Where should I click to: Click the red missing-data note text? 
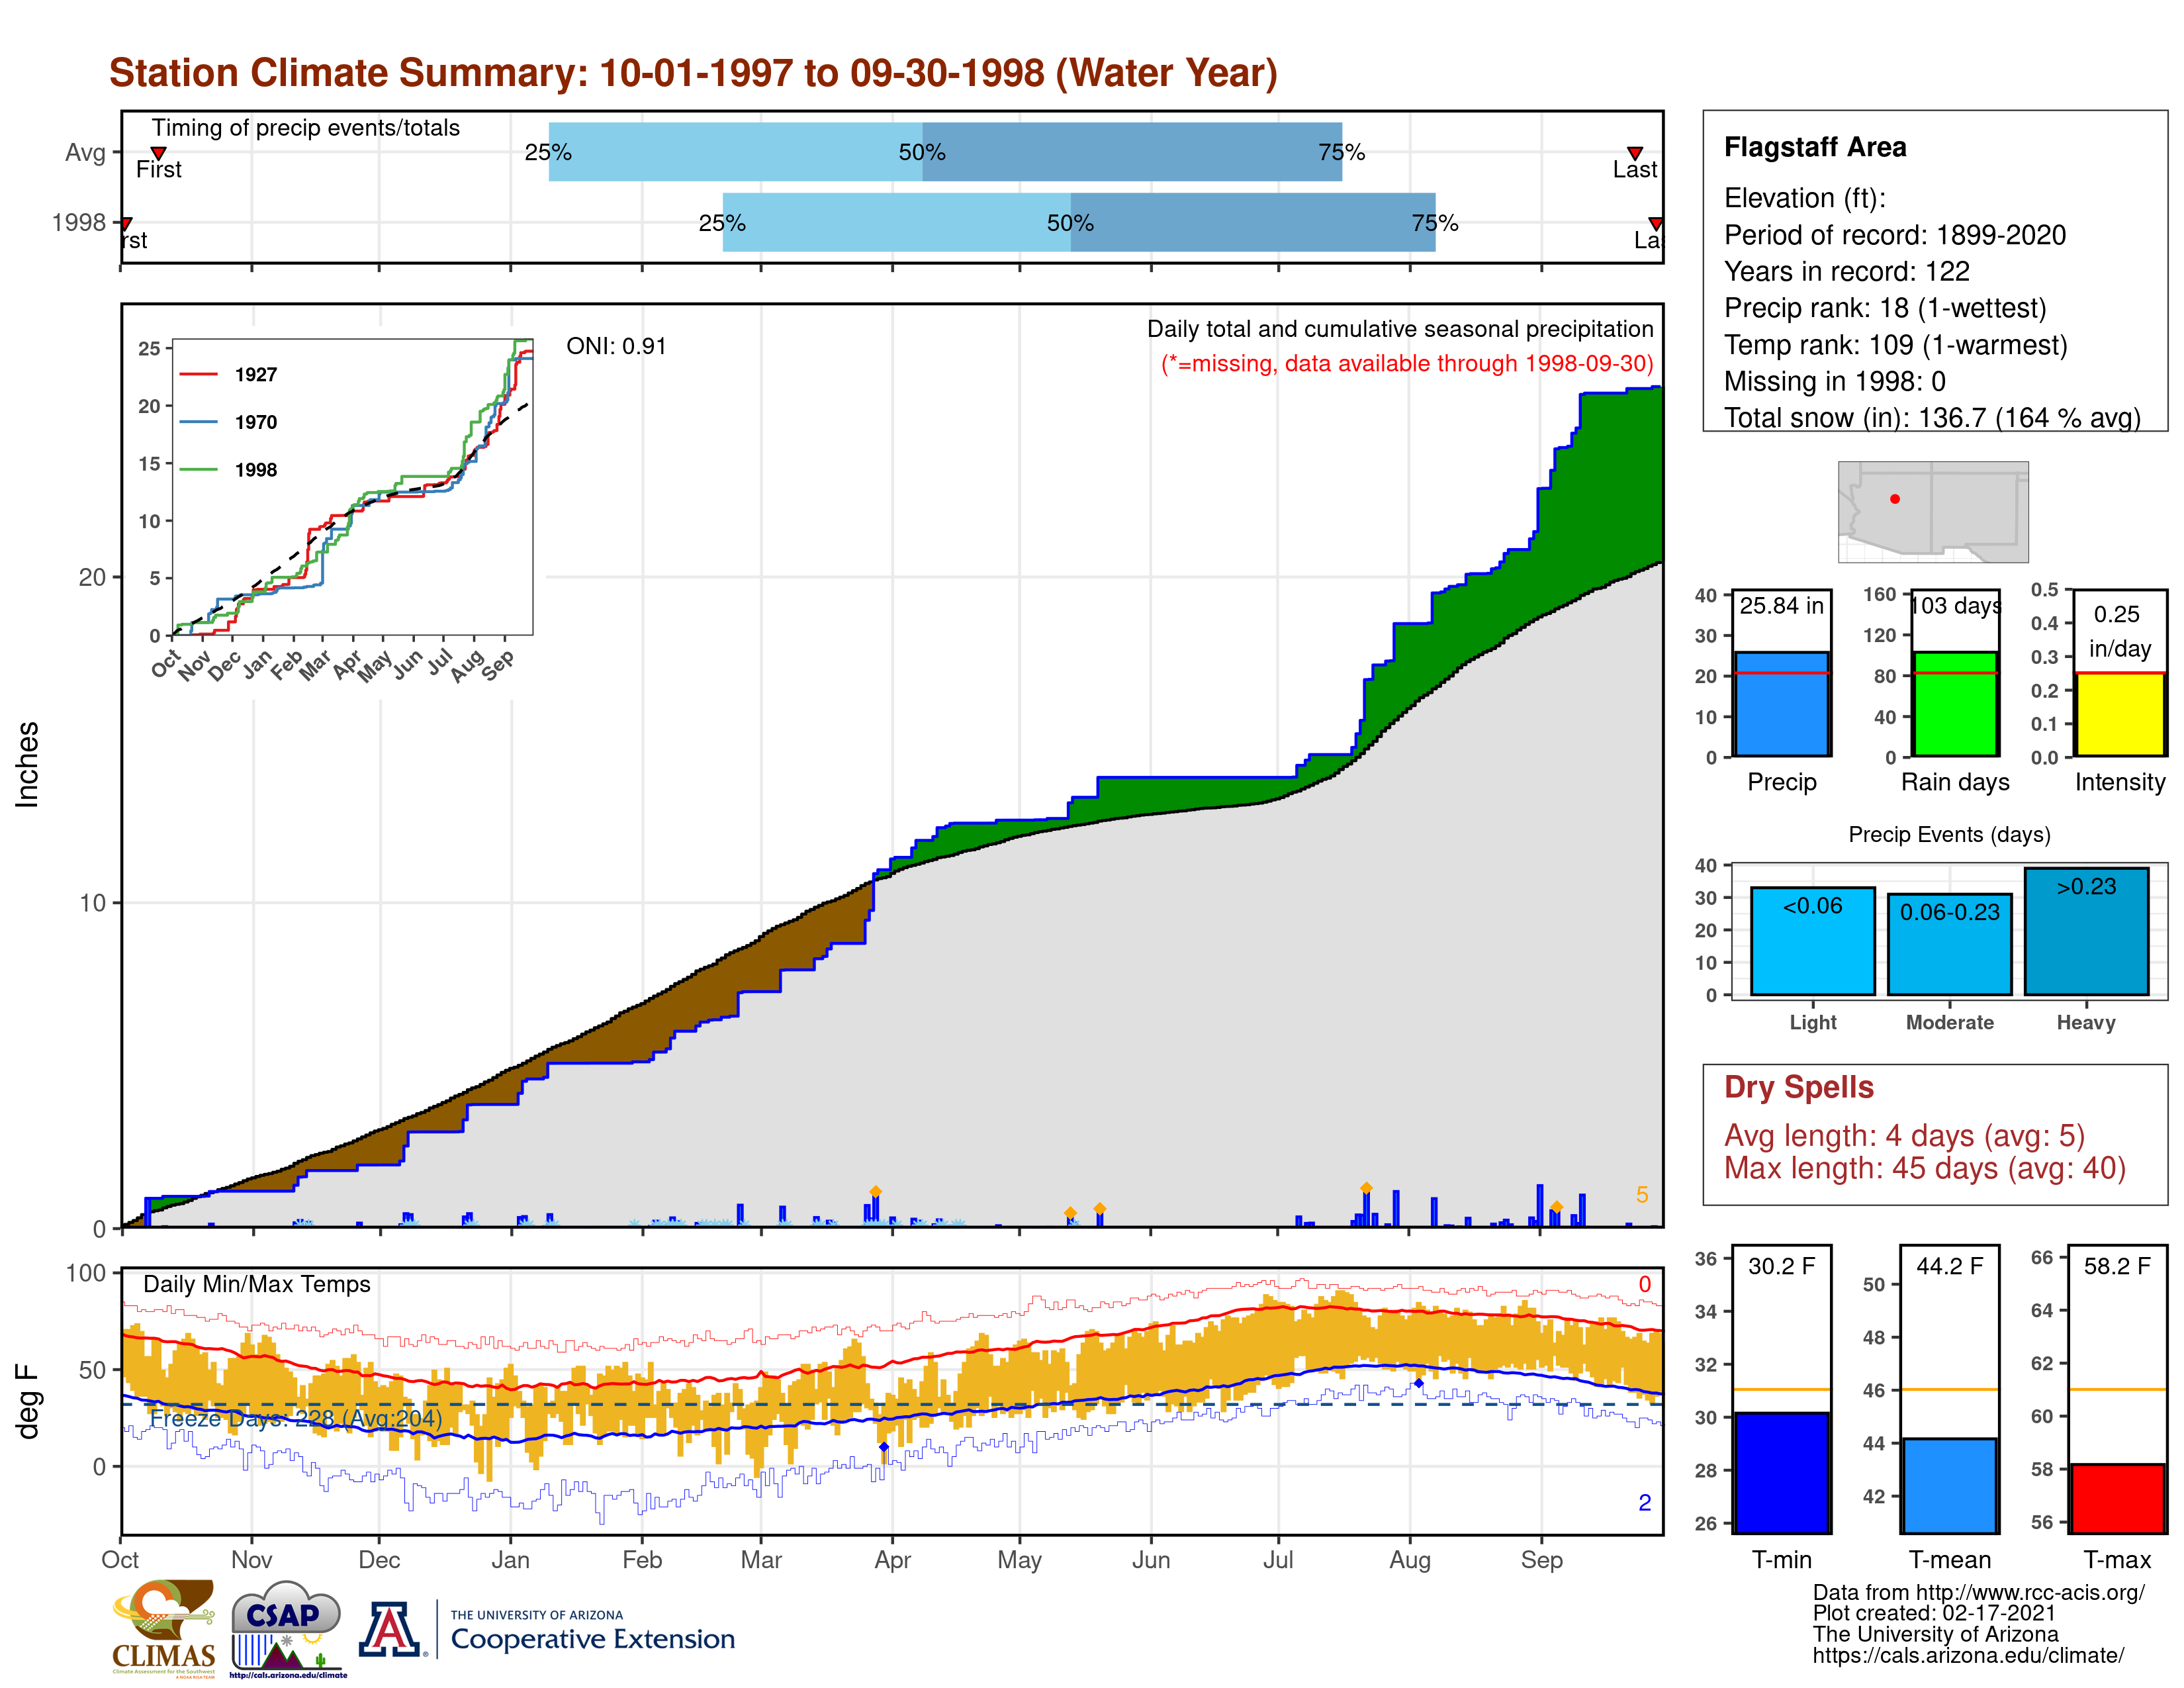pyautogui.click(x=1407, y=364)
